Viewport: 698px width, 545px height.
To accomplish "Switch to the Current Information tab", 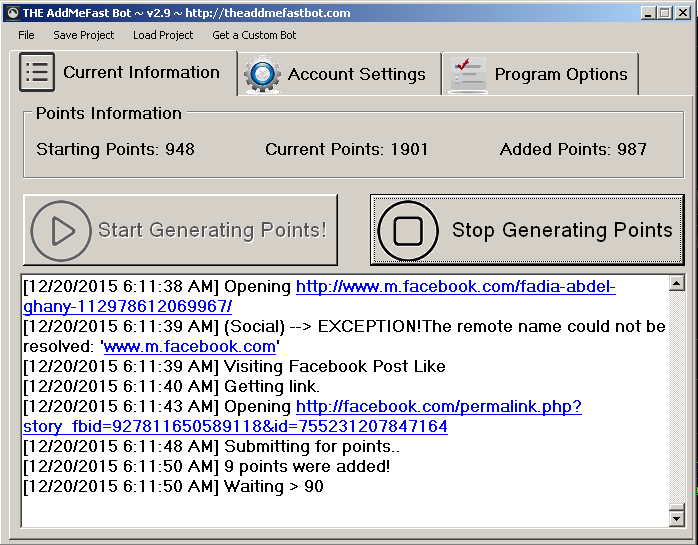I will [x=123, y=73].
